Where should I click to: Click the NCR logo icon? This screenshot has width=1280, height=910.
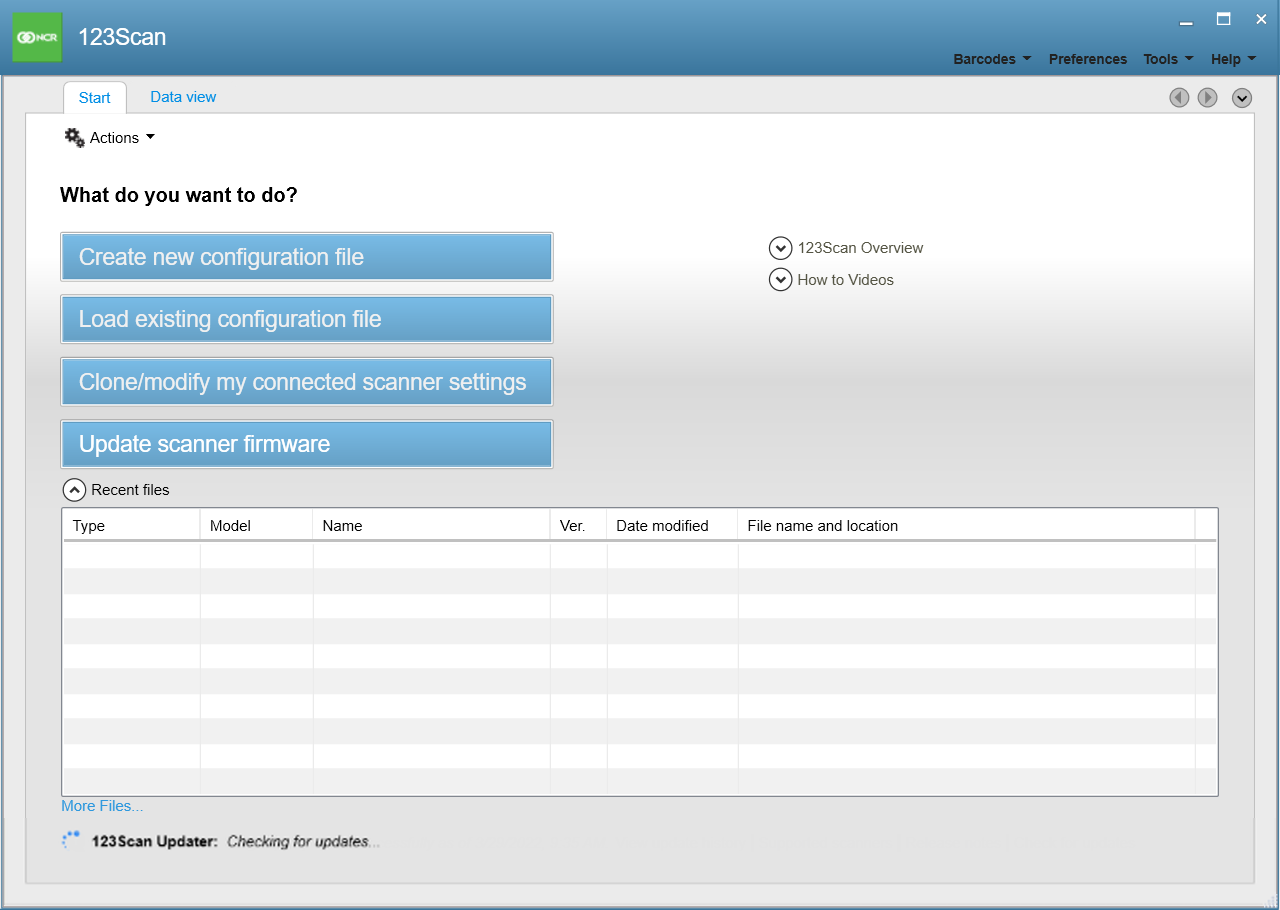pyautogui.click(x=37, y=37)
